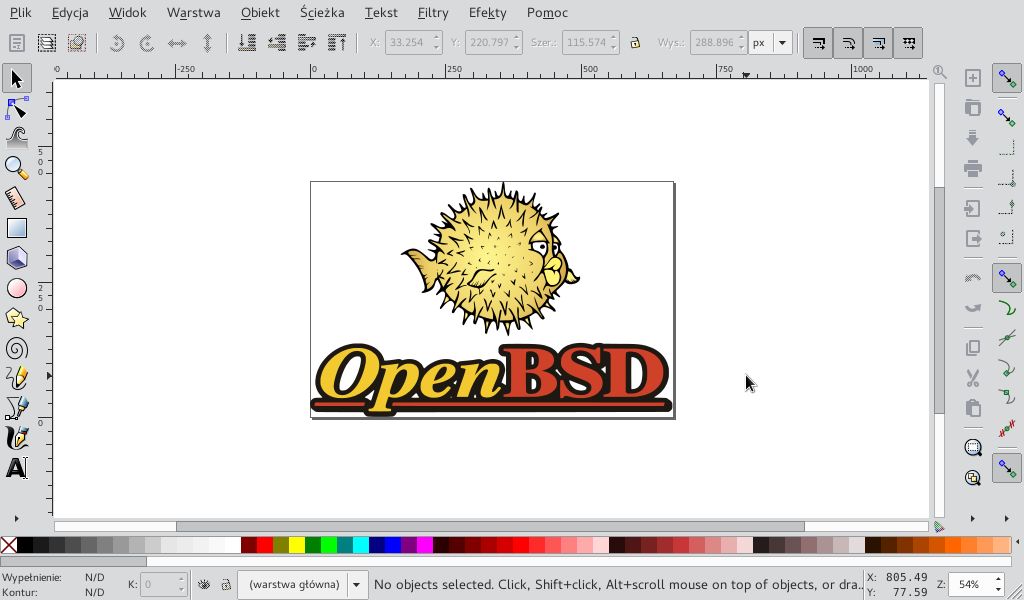Lower selection to bottom icon

coord(246,43)
